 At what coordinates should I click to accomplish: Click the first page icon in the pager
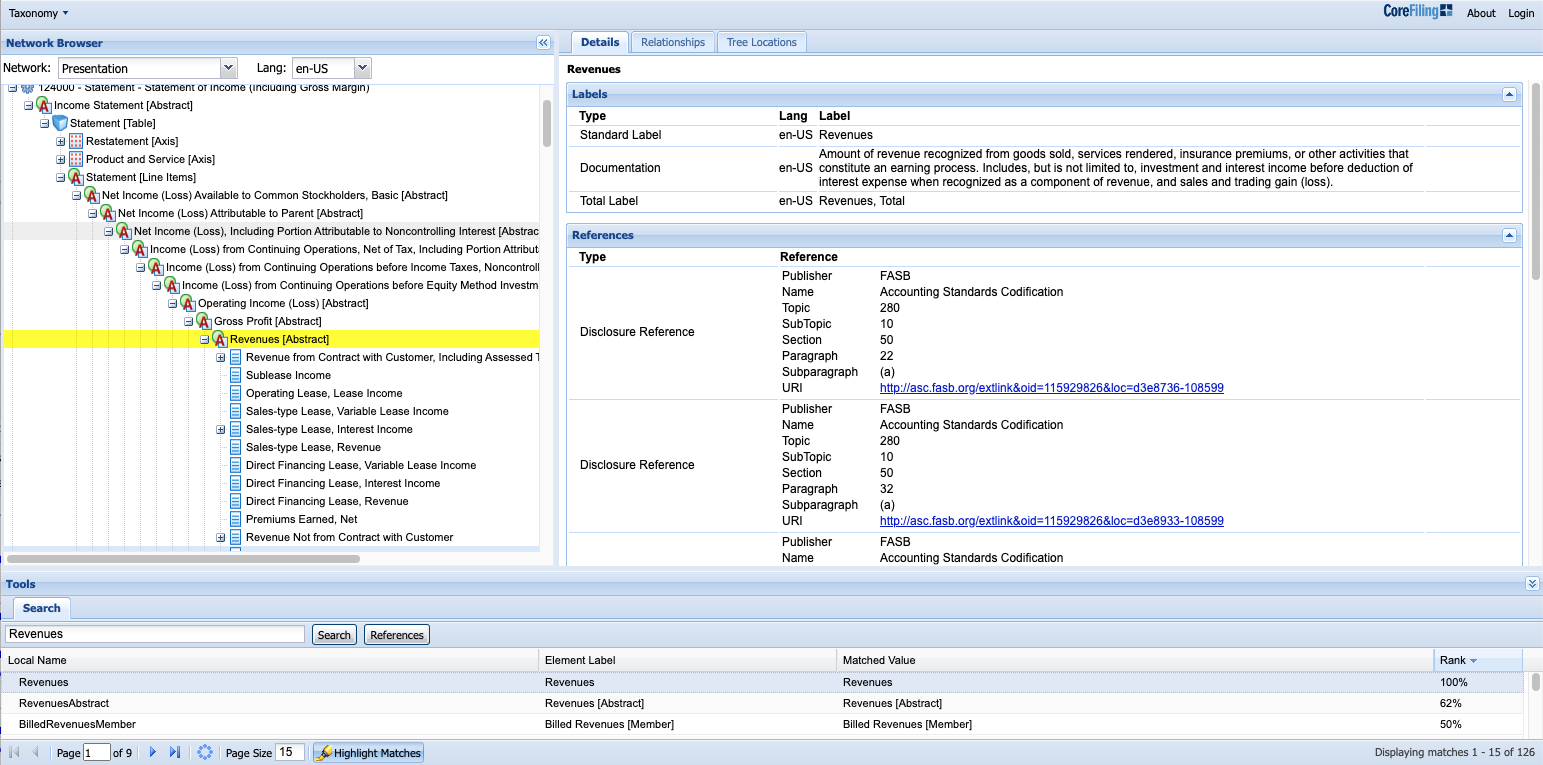(x=14, y=752)
